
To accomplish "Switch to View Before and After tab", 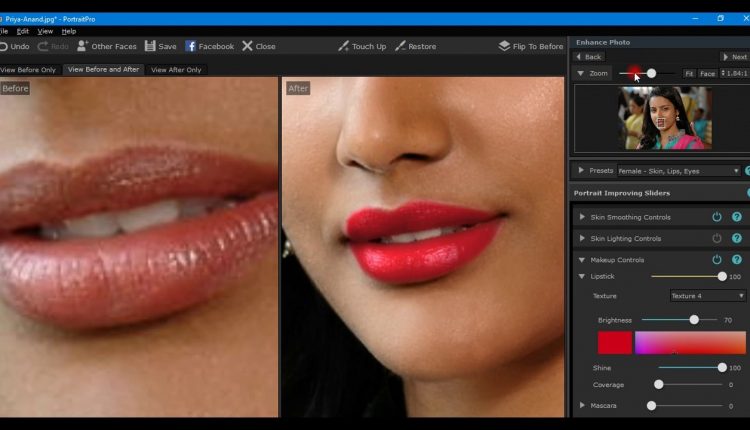I will 103,69.
